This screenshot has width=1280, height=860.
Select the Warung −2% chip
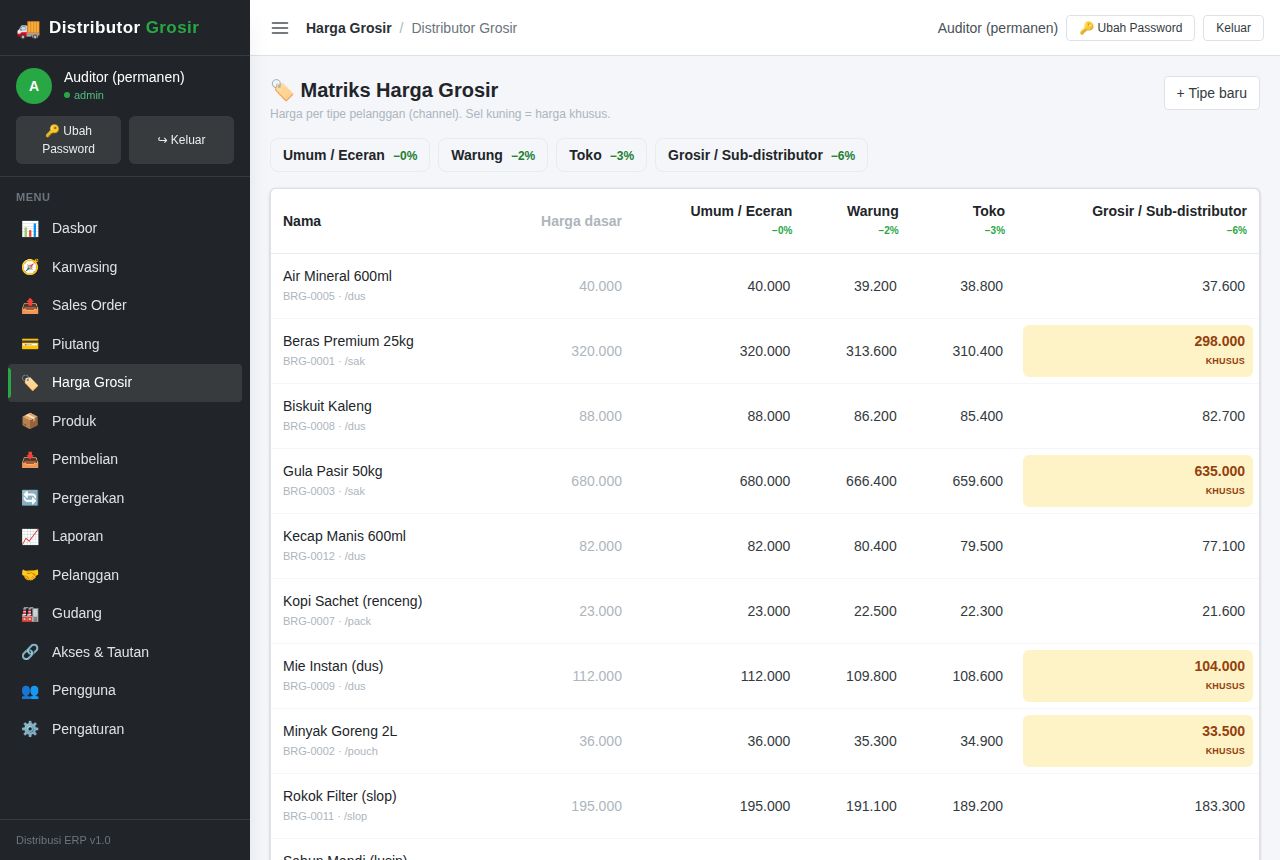point(493,155)
